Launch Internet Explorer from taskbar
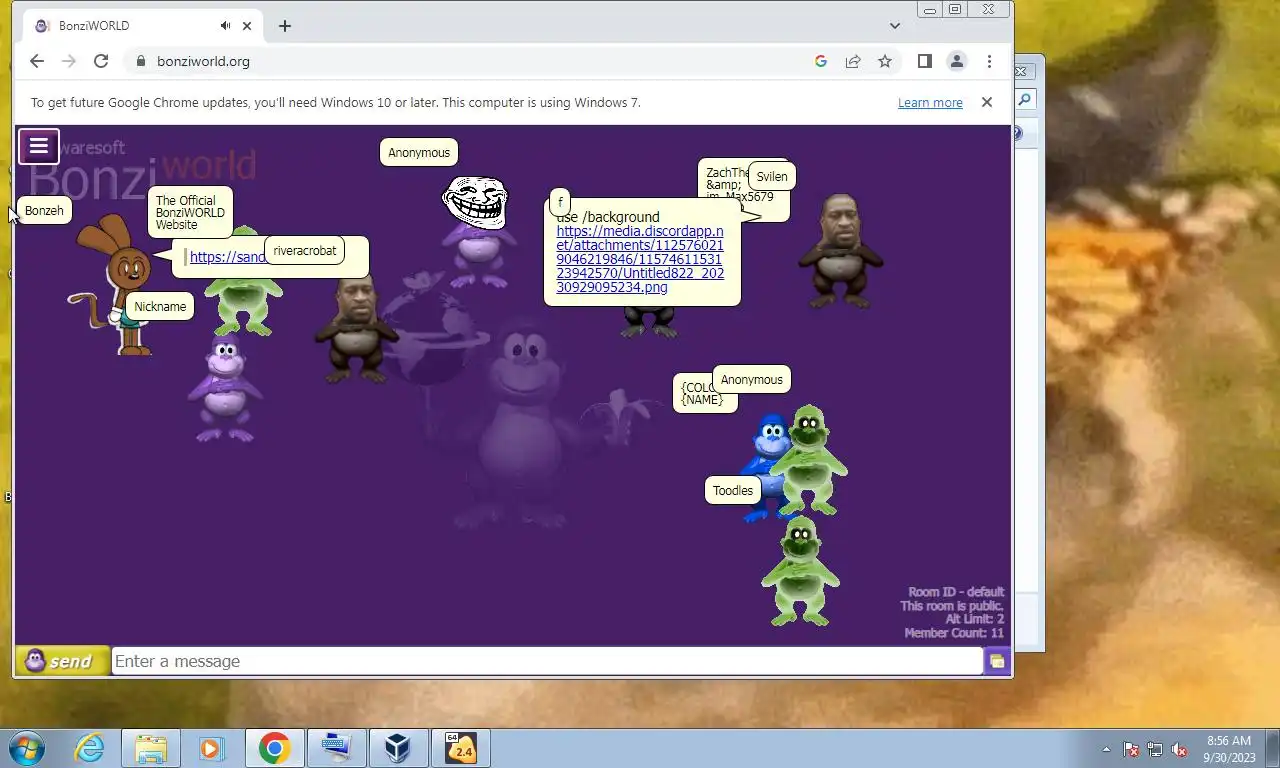Viewport: 1280px width, 768px height. pos(90,748)
